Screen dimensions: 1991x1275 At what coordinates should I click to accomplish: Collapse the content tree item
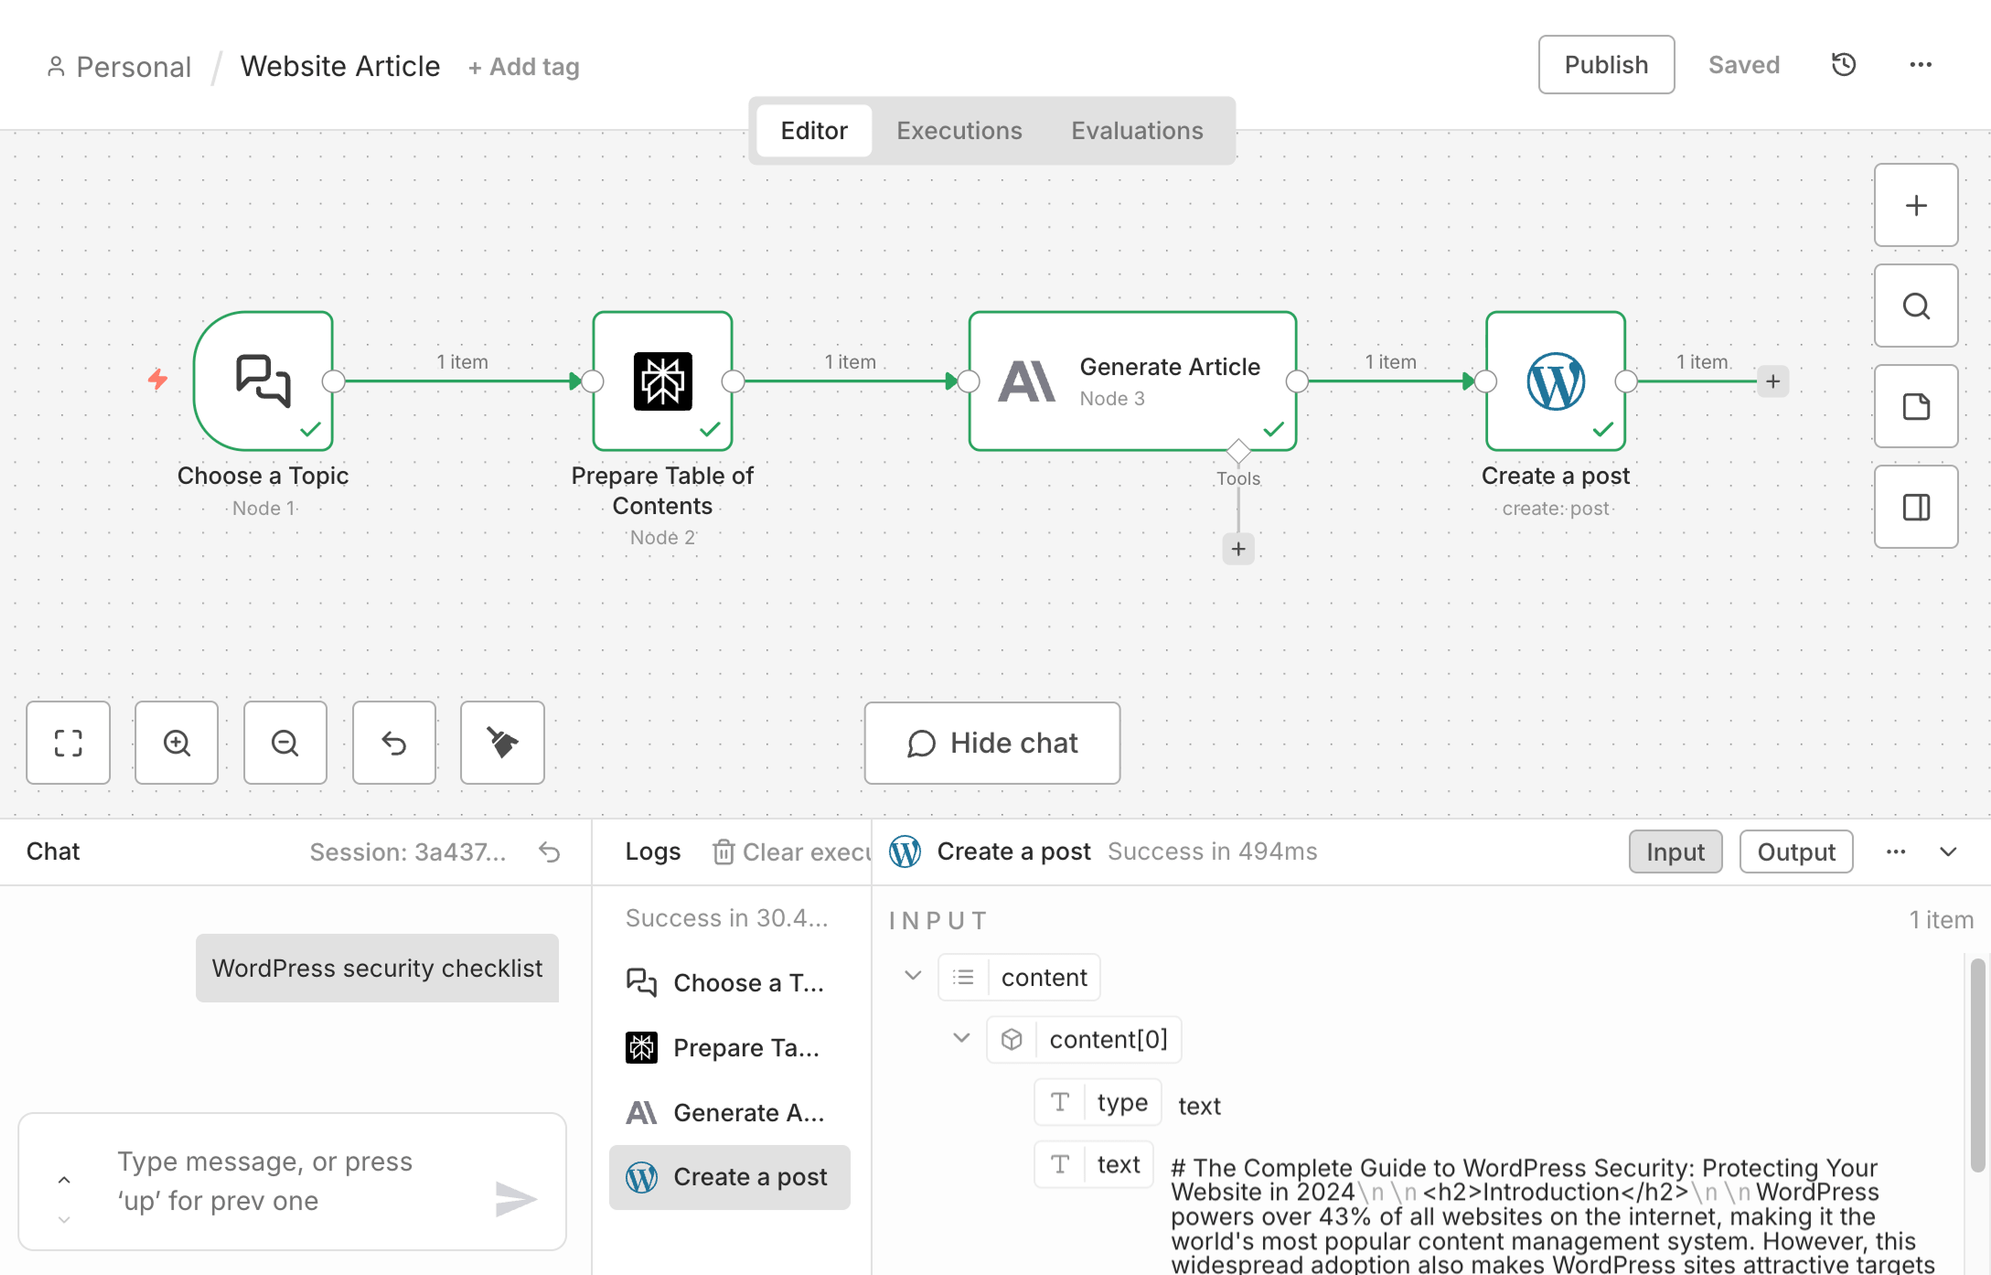(x=912, y=976)
